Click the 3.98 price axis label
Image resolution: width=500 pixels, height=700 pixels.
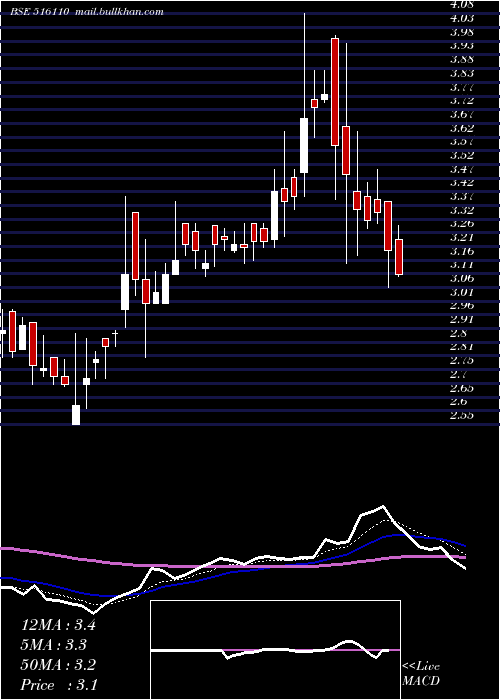click(x=461, y=32)
